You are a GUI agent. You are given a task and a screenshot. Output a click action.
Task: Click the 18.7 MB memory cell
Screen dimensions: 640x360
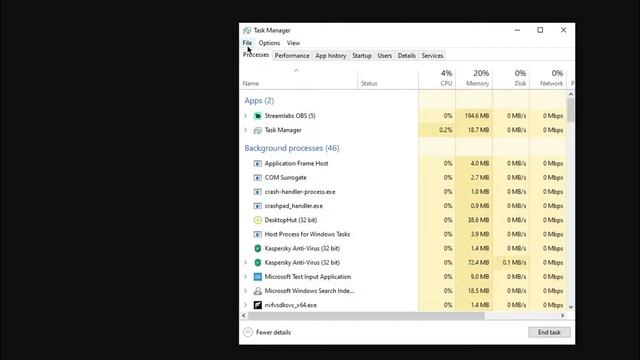[x=474, y=130]
